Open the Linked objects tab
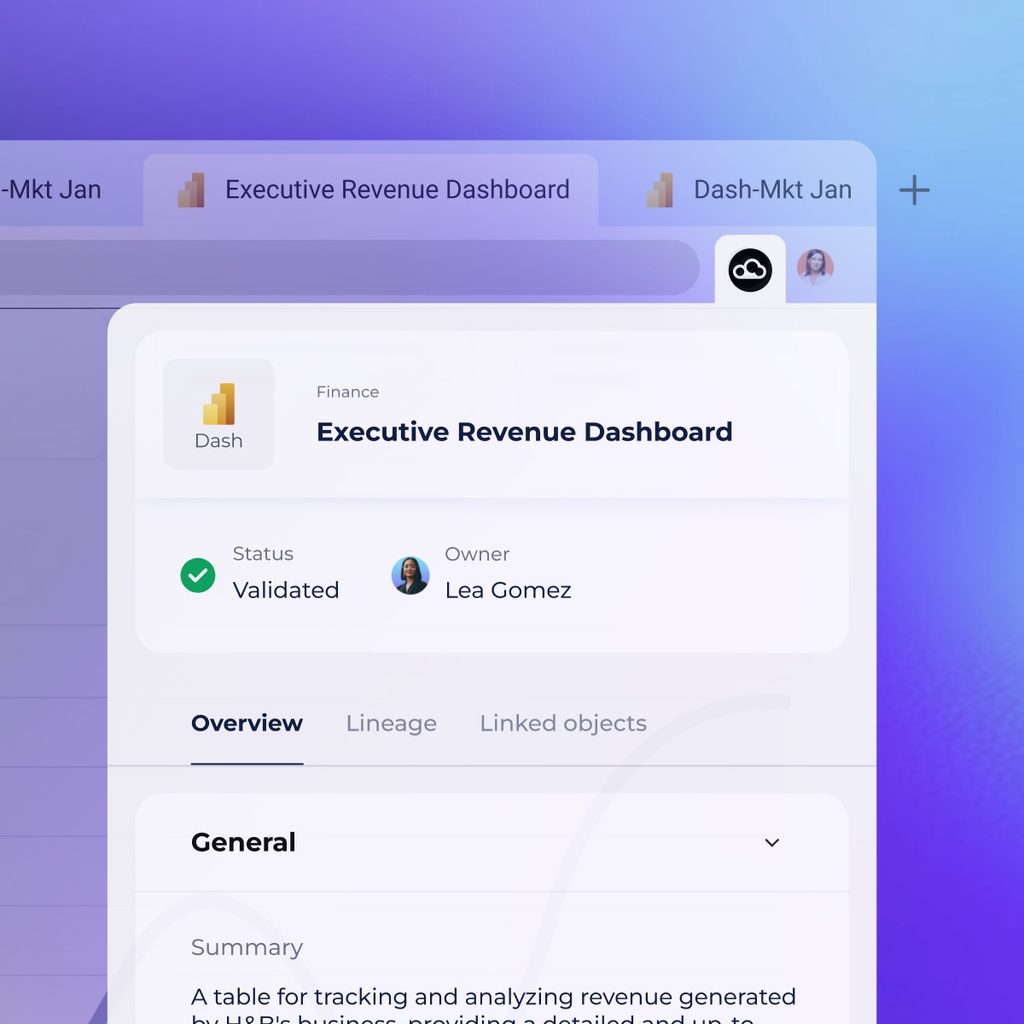Image resolution: width=1024 pixels, height=1024 pixels. click(563, 724)
